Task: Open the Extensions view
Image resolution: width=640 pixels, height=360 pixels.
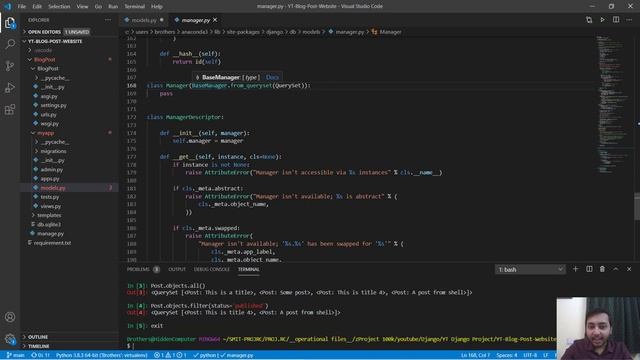Action: pyautogui.click(x=10, y=109)
